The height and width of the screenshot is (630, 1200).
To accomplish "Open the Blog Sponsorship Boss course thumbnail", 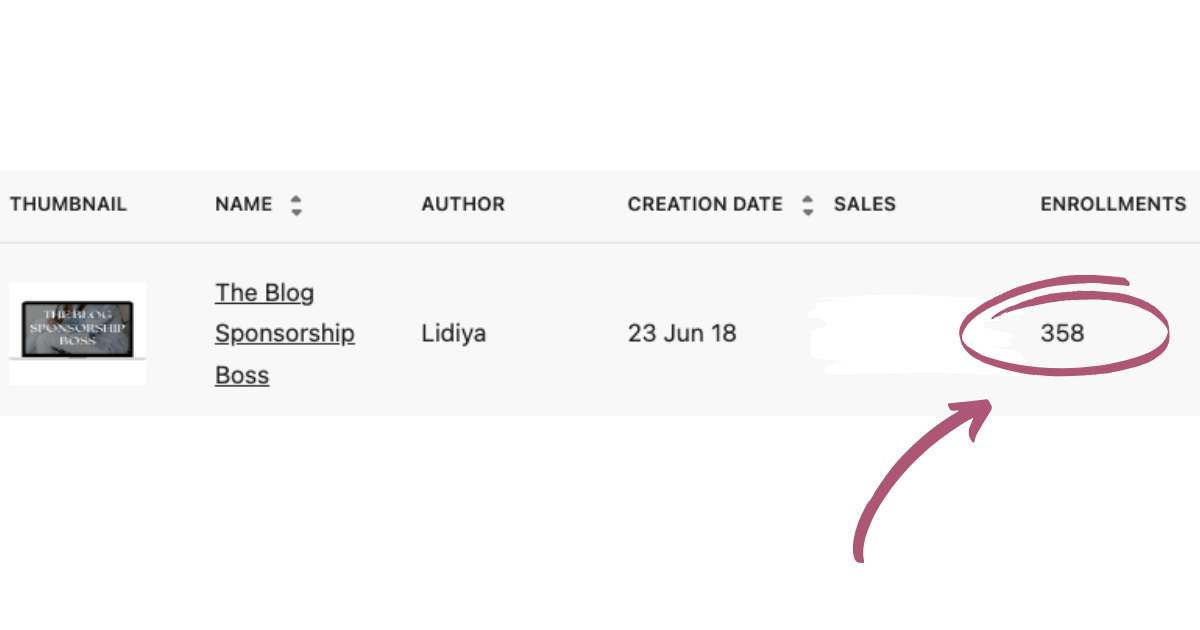I will click(x=78, y=333).
